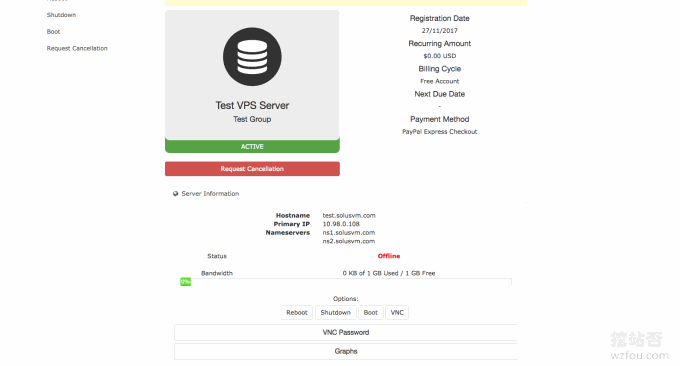Click the red Offline status text
The height and width of the screenshot is (366, 680).
[389, 256]
